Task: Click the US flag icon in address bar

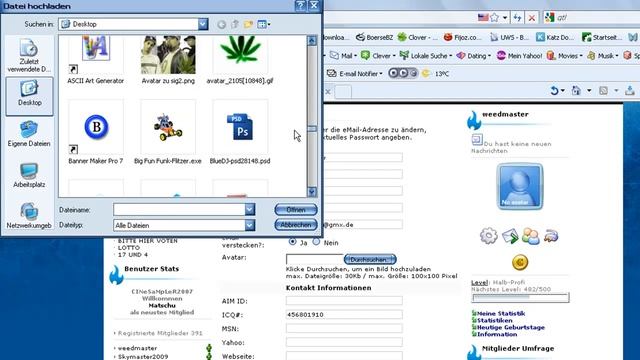Action: [483, 18]
